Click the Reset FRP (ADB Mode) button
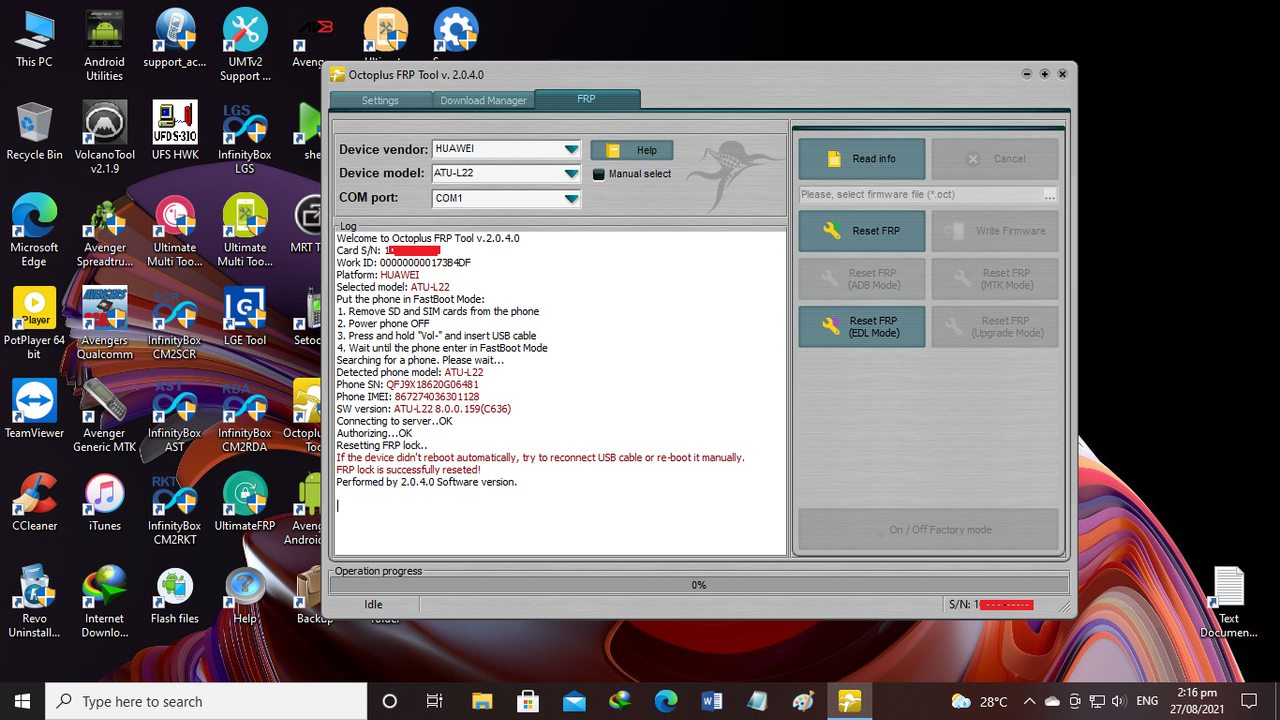1280x720 pixels. tap(861, 278)
